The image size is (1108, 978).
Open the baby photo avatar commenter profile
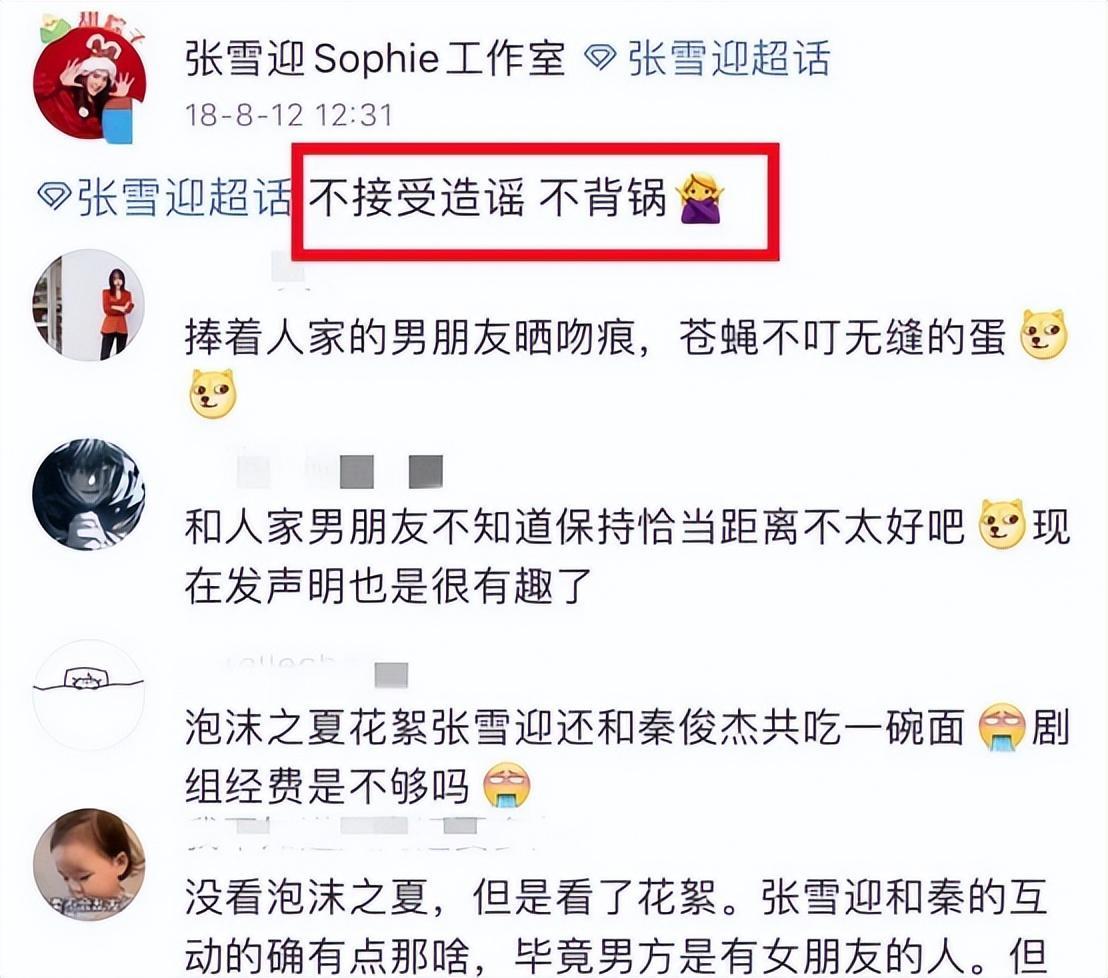[89, 865]
